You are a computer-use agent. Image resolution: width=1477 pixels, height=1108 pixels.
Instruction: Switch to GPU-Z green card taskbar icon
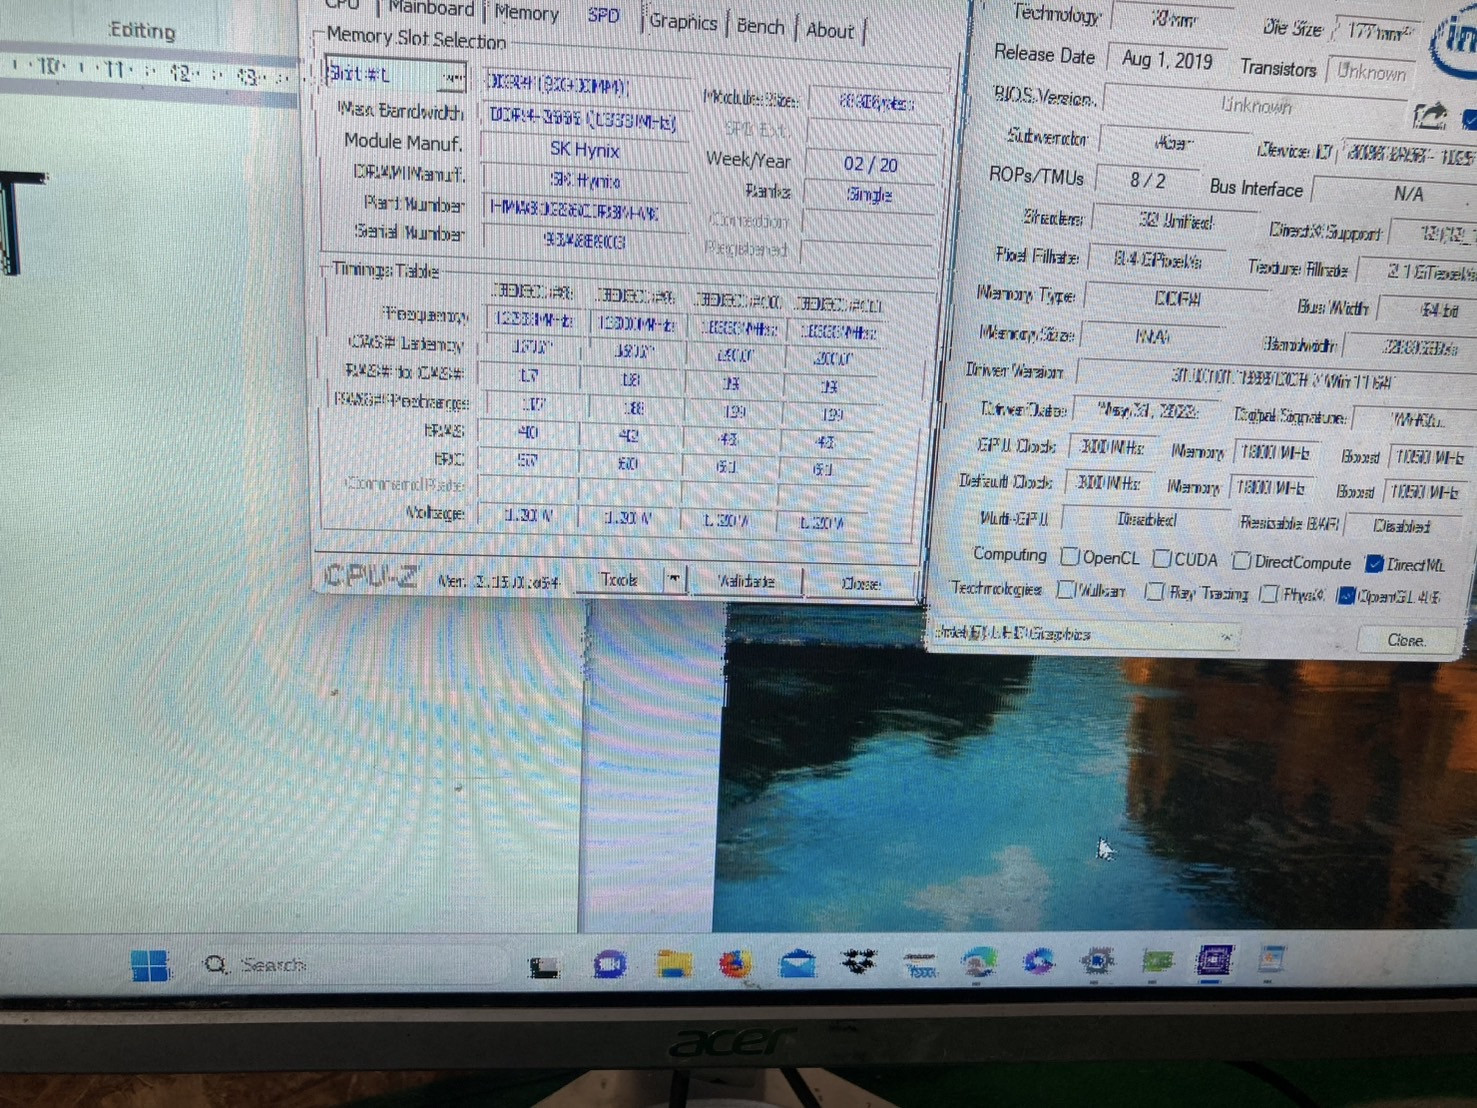click(x=1157, y=961)
